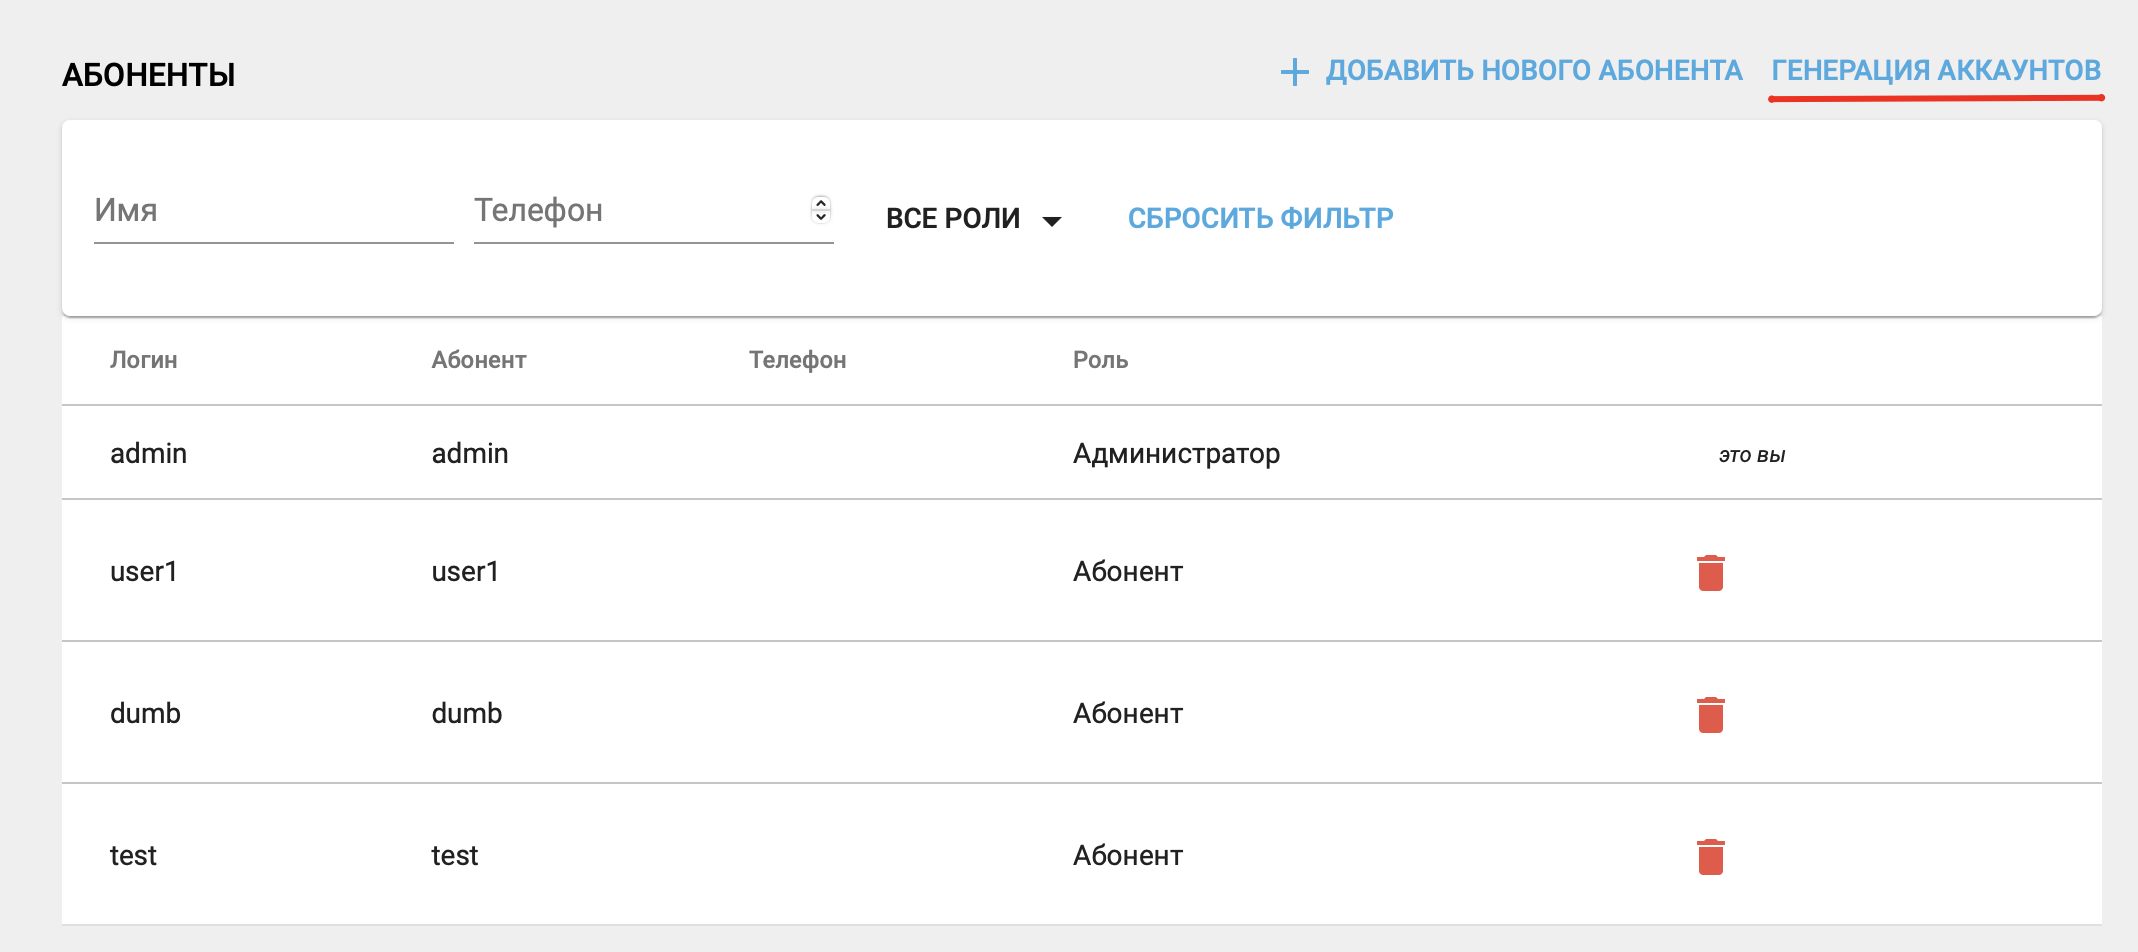Click ГЕНЕРАЦИЯ АККАУНТОВ link
2138x952 pixels.
1935,70
